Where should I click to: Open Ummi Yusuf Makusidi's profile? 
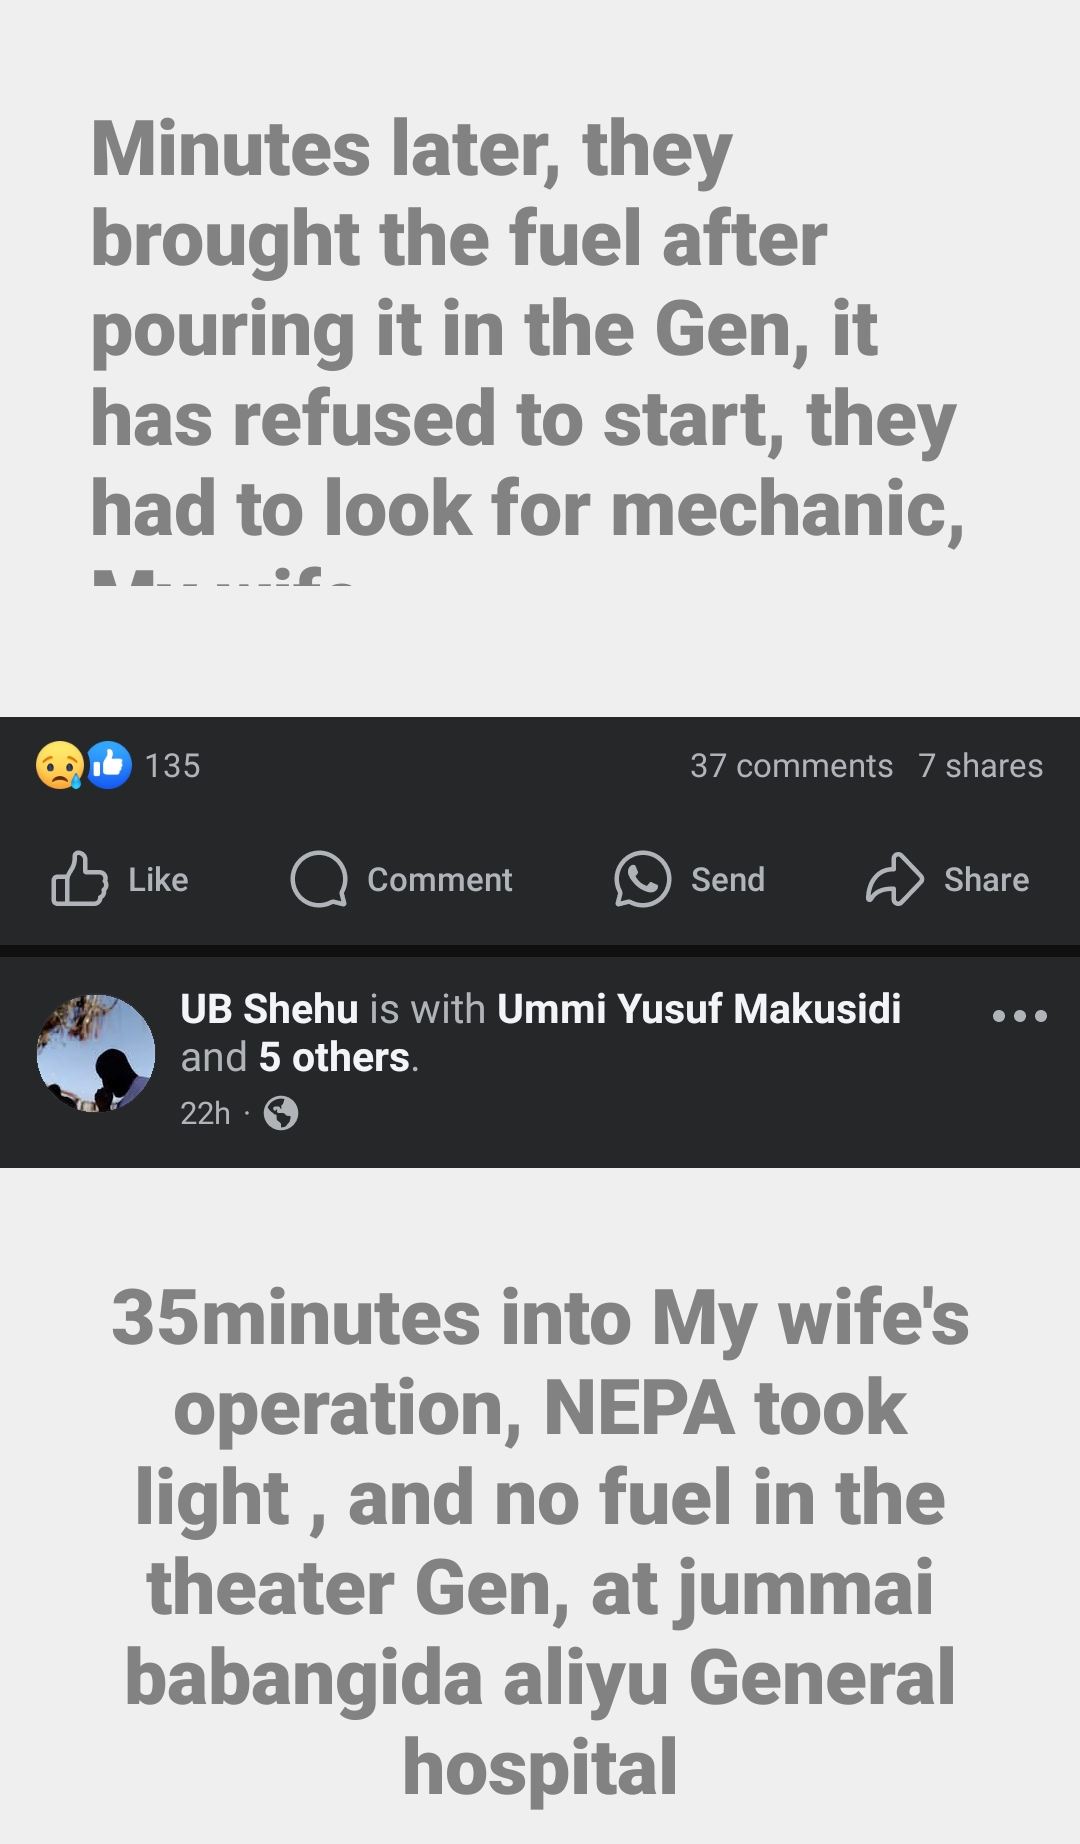698,1009
